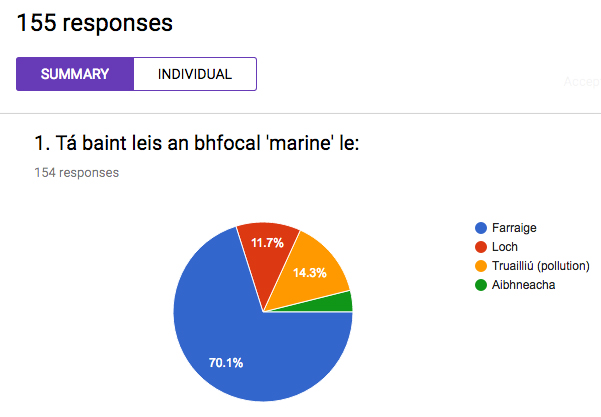Select the Aibhneacha legend label
This screenshot has width=601, height=417.
(x=523, y=285)
